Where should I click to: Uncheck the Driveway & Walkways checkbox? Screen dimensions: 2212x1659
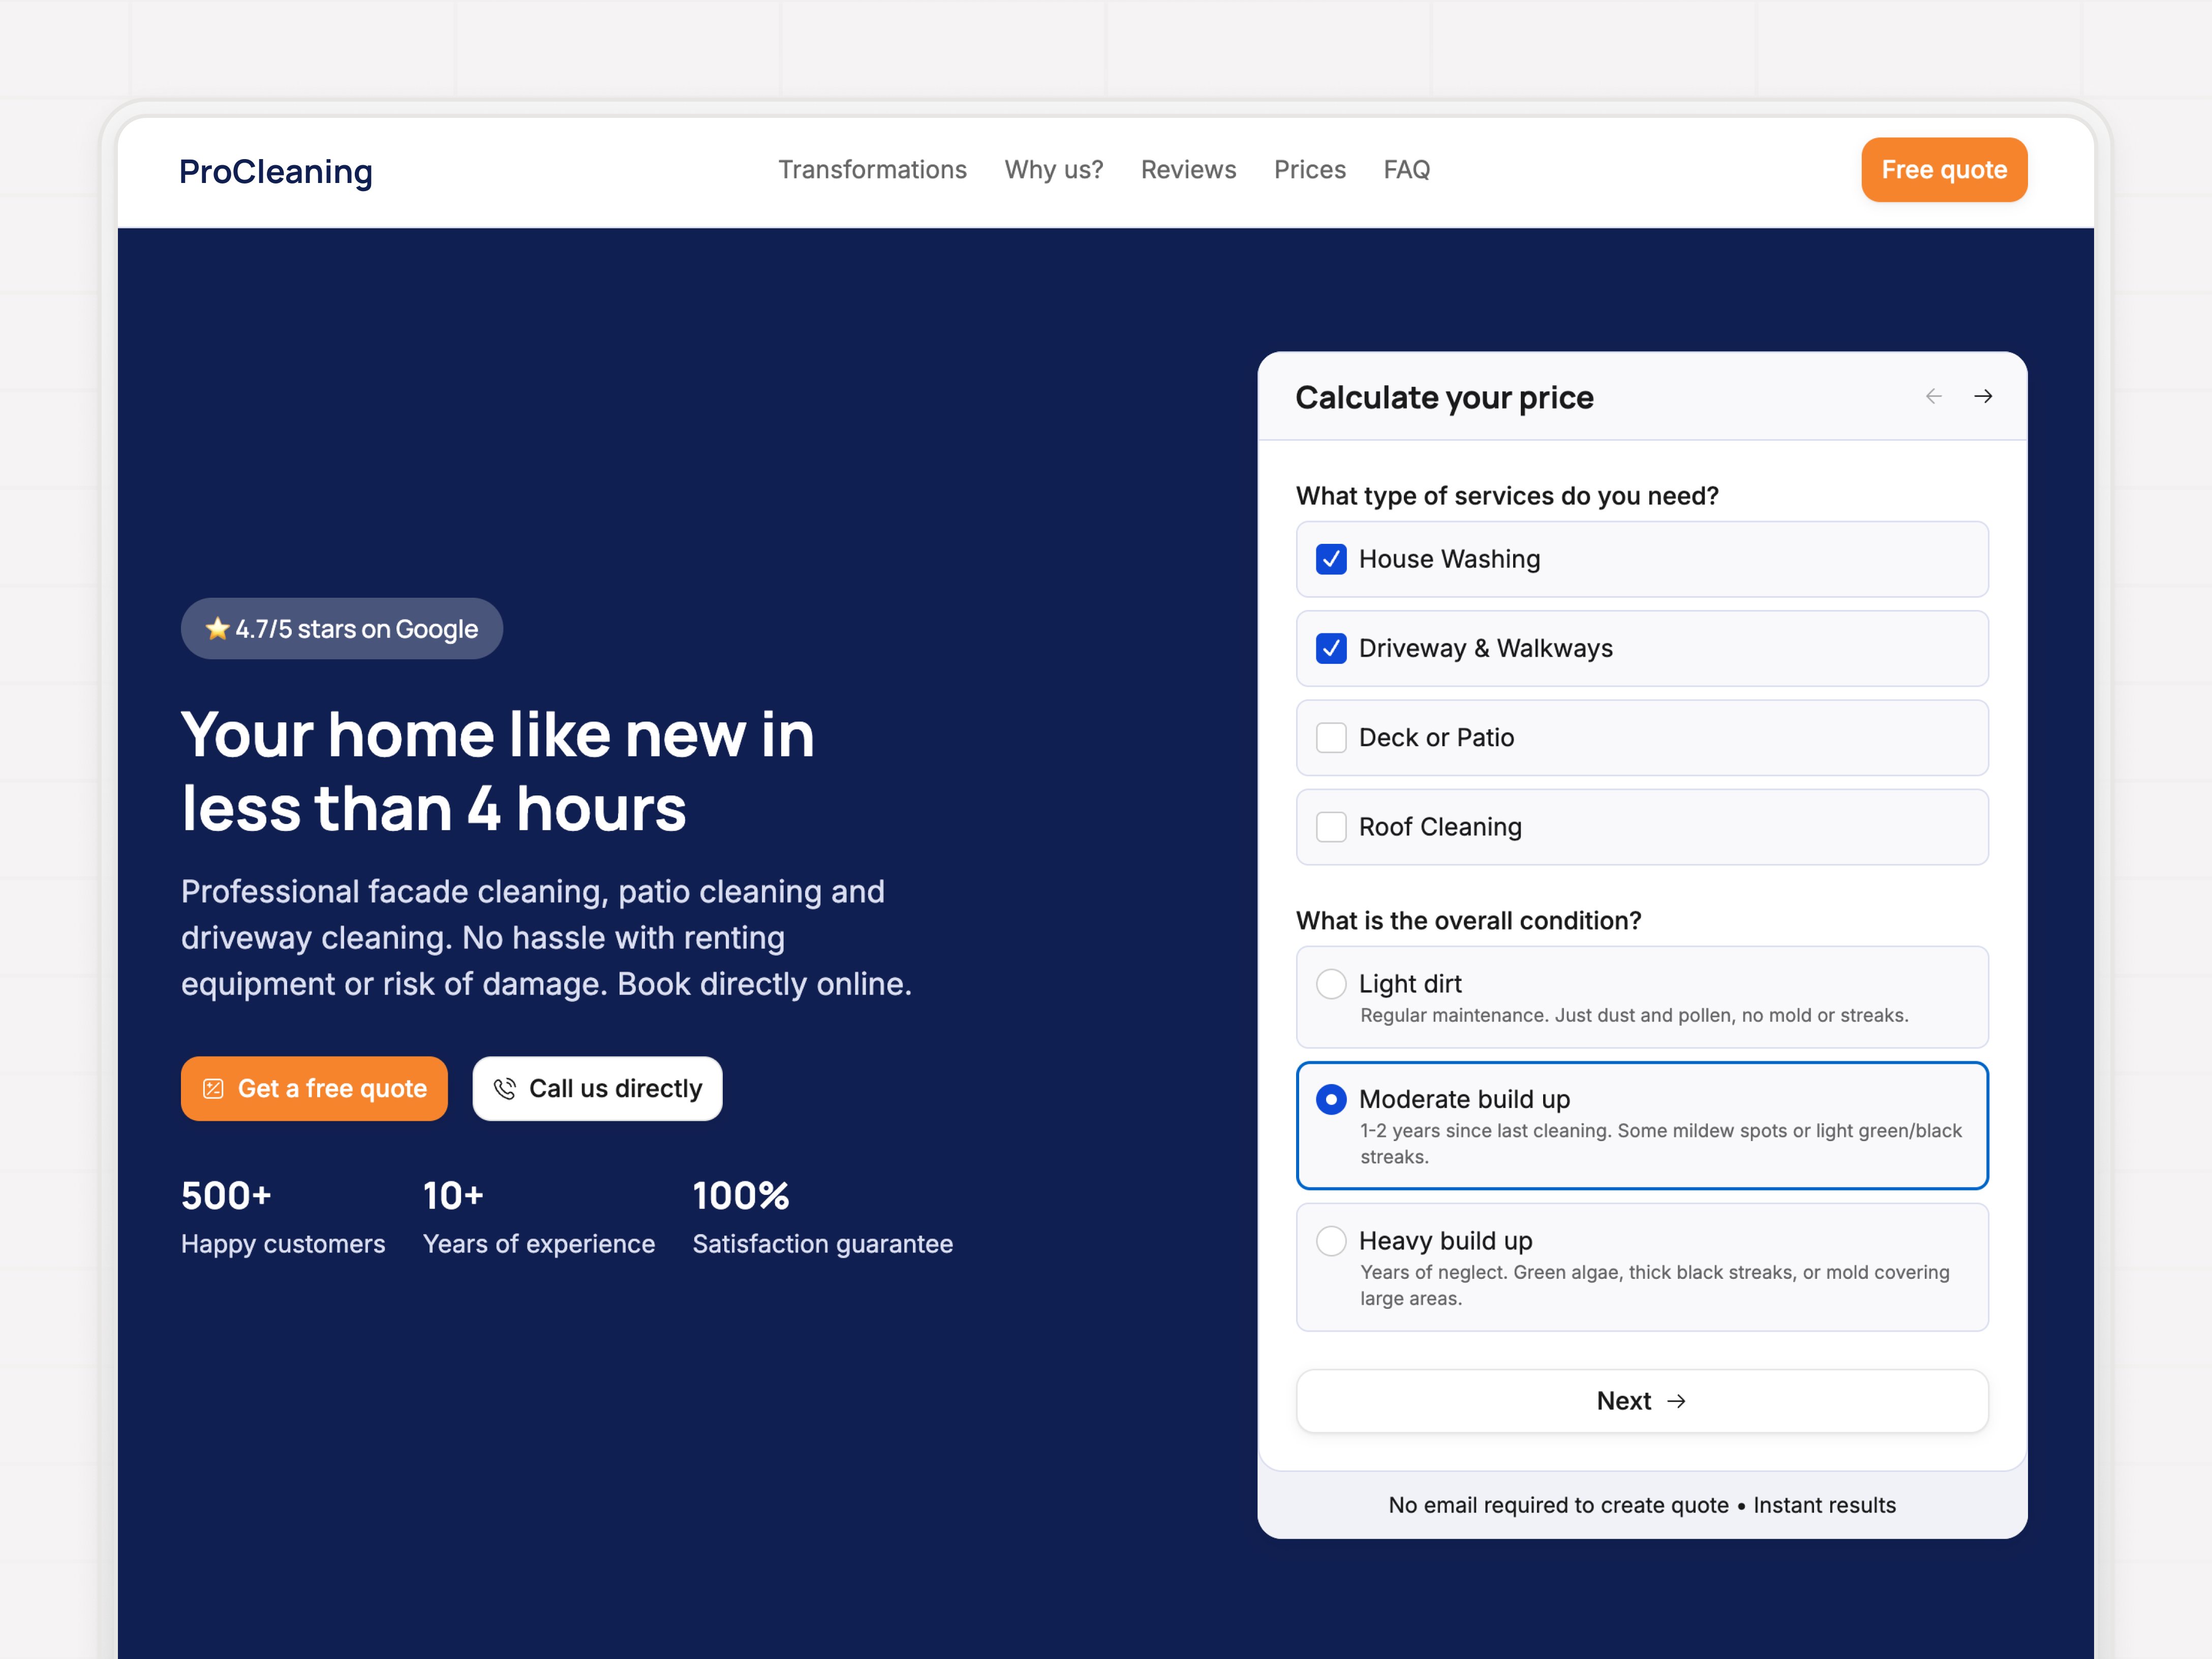(x=1331, y=648)
